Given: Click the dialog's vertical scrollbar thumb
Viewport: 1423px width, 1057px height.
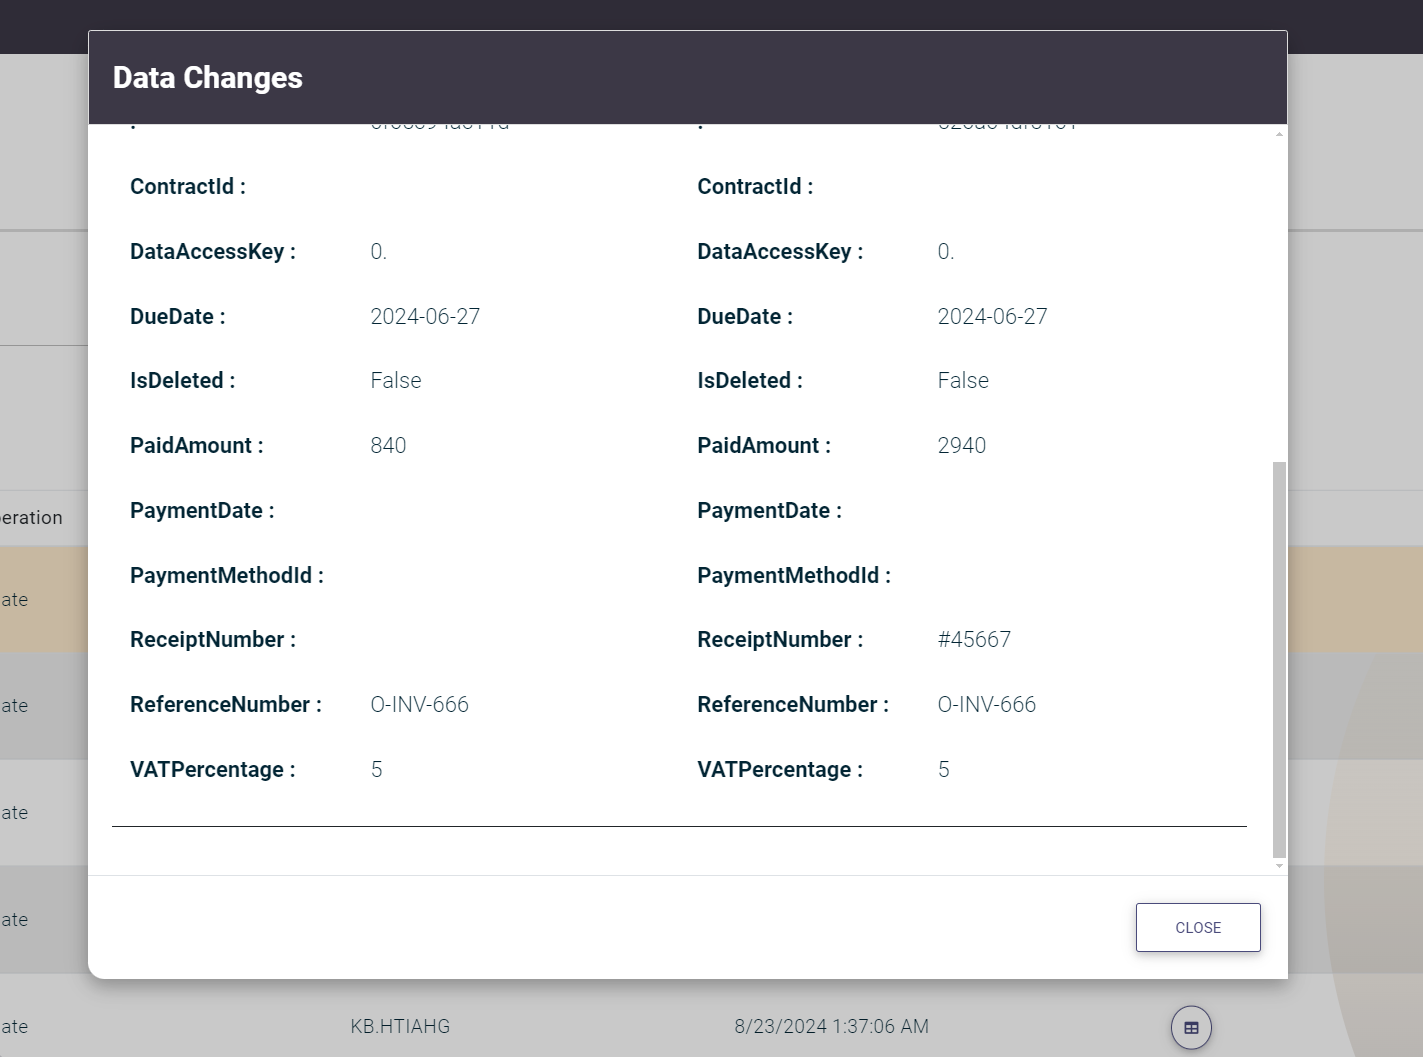Looking at the screenshot, I should [1279, 660].
